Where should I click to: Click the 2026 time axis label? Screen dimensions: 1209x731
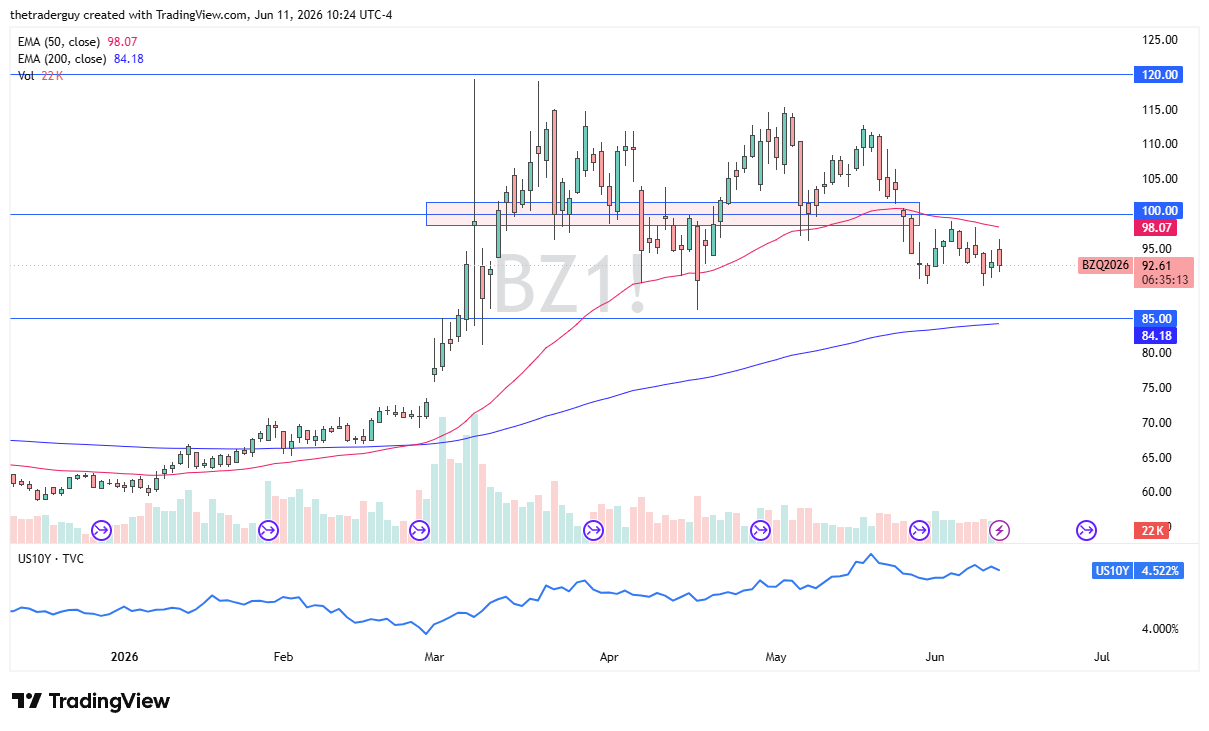[x=124, y=657]
